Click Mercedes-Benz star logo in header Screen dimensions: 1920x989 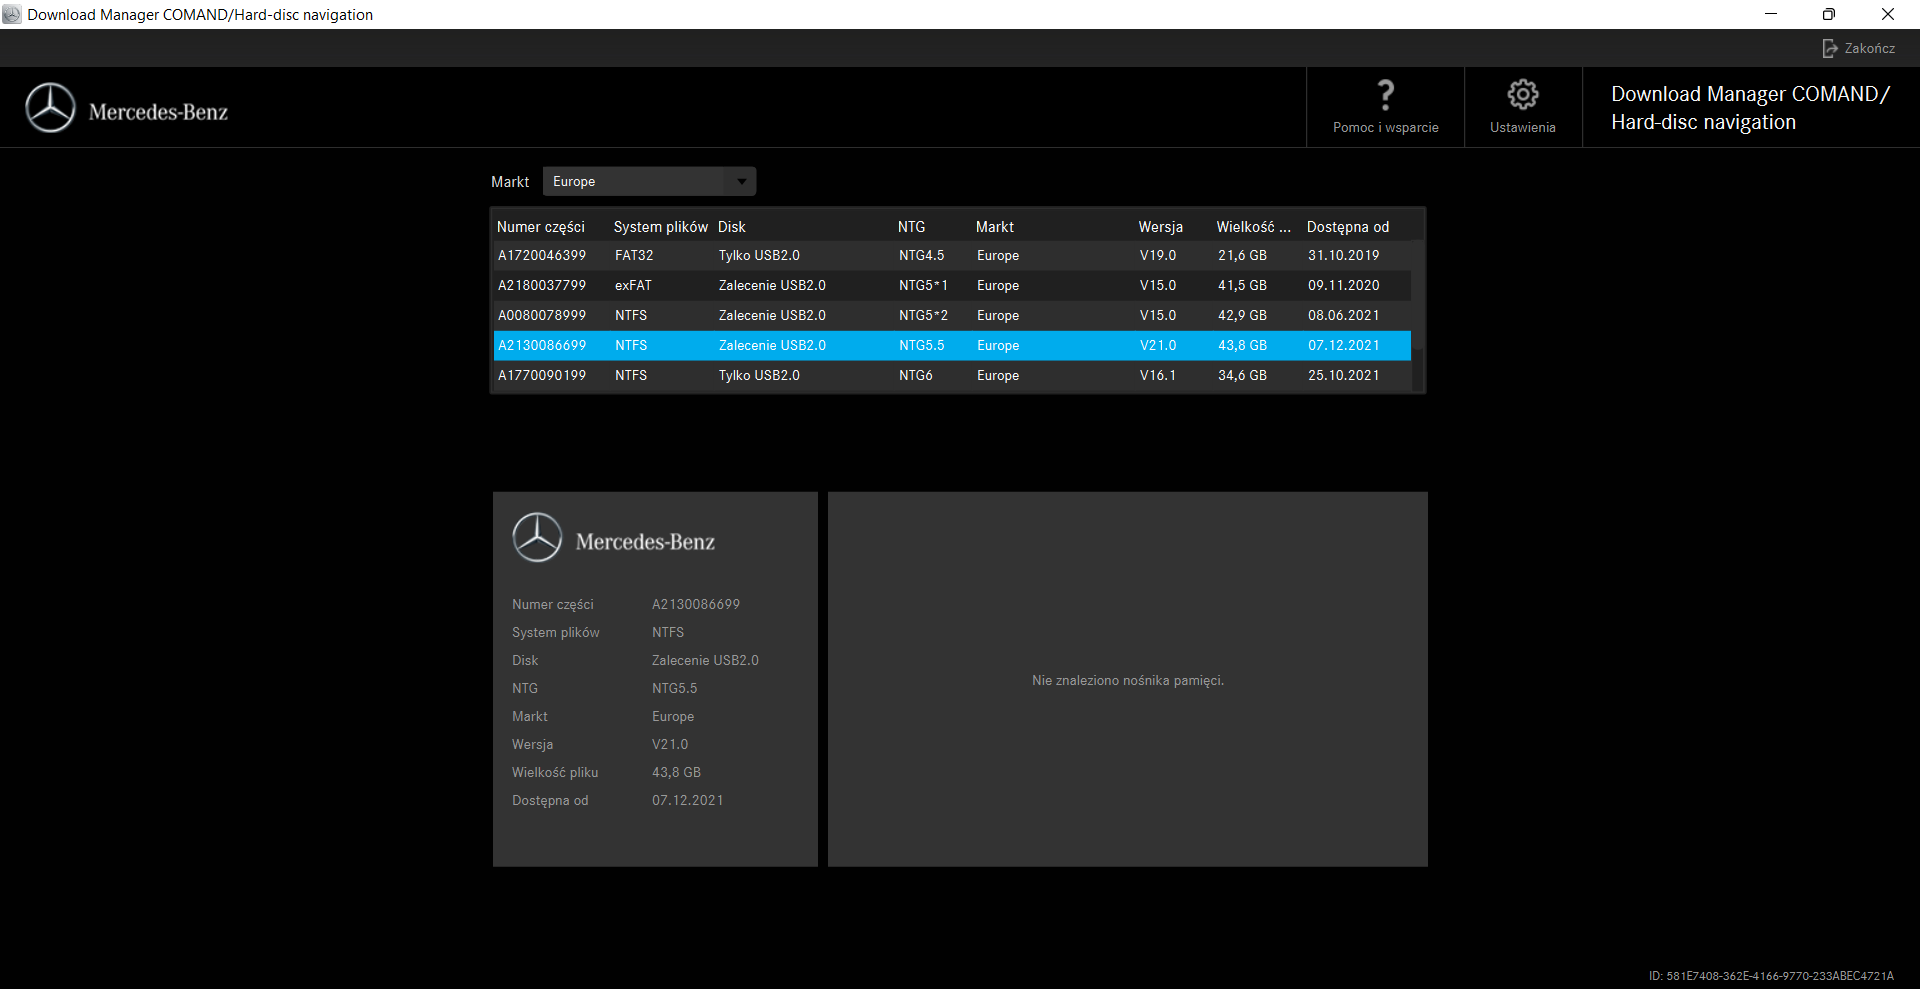click(50, 108)
